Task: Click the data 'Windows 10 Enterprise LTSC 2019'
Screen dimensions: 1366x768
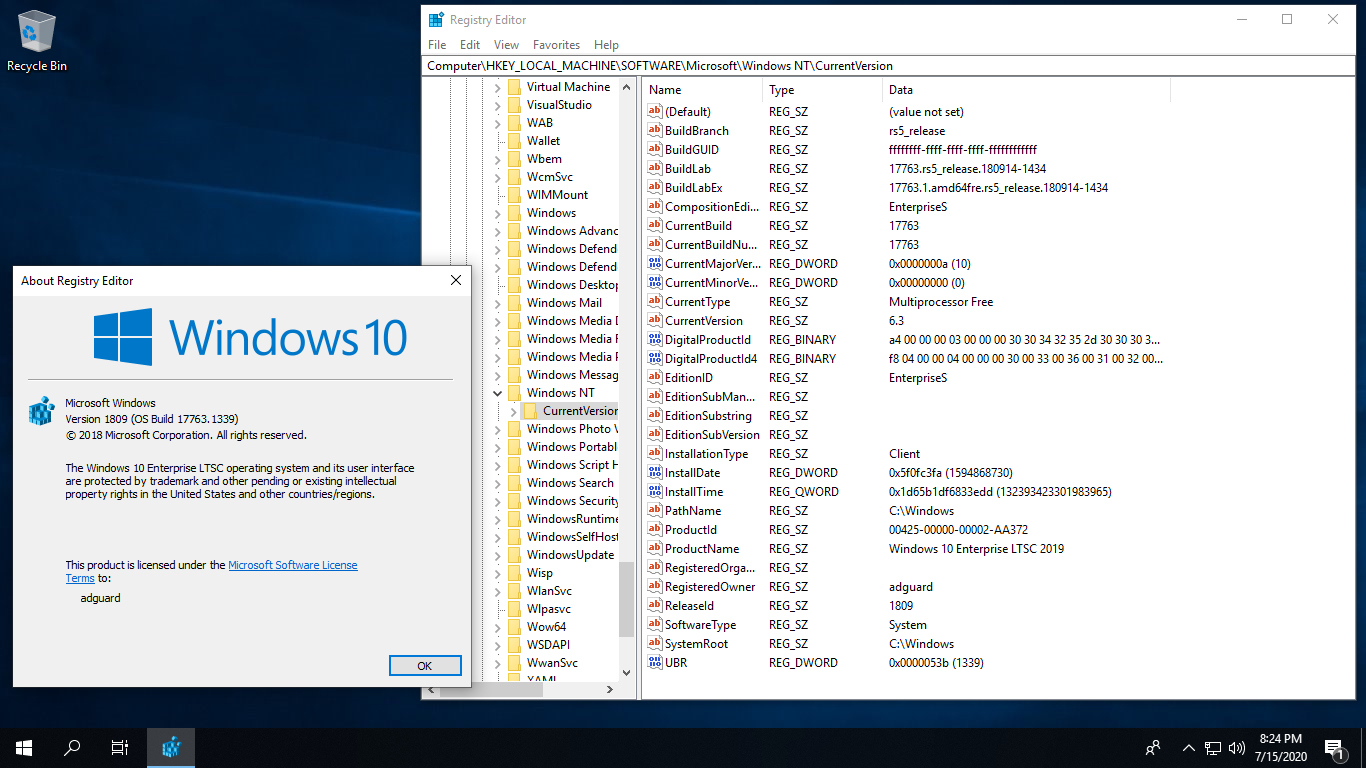Action: [x=976, y=549]
